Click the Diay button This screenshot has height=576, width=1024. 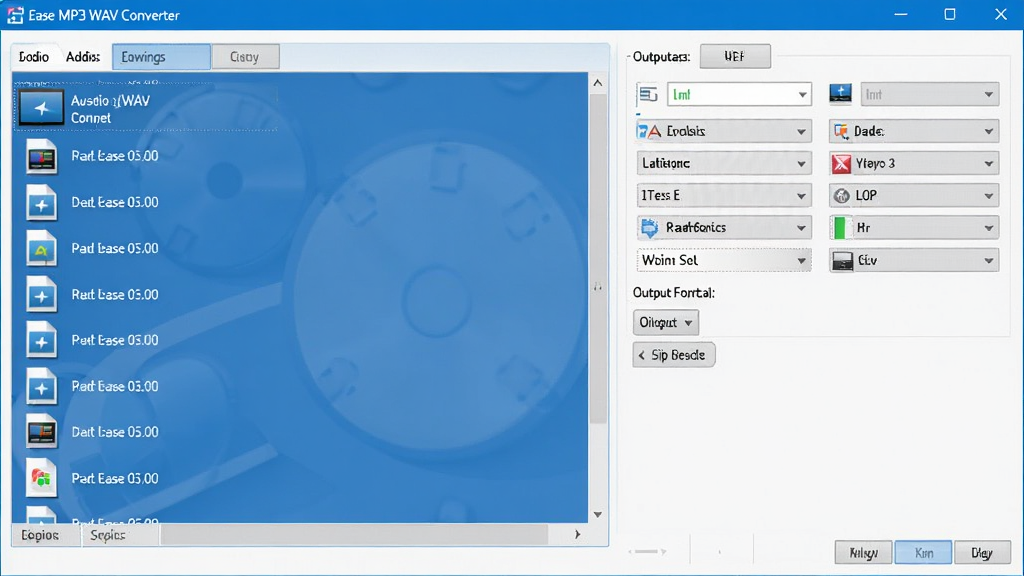pyautogui.click(x=982, y=552)
